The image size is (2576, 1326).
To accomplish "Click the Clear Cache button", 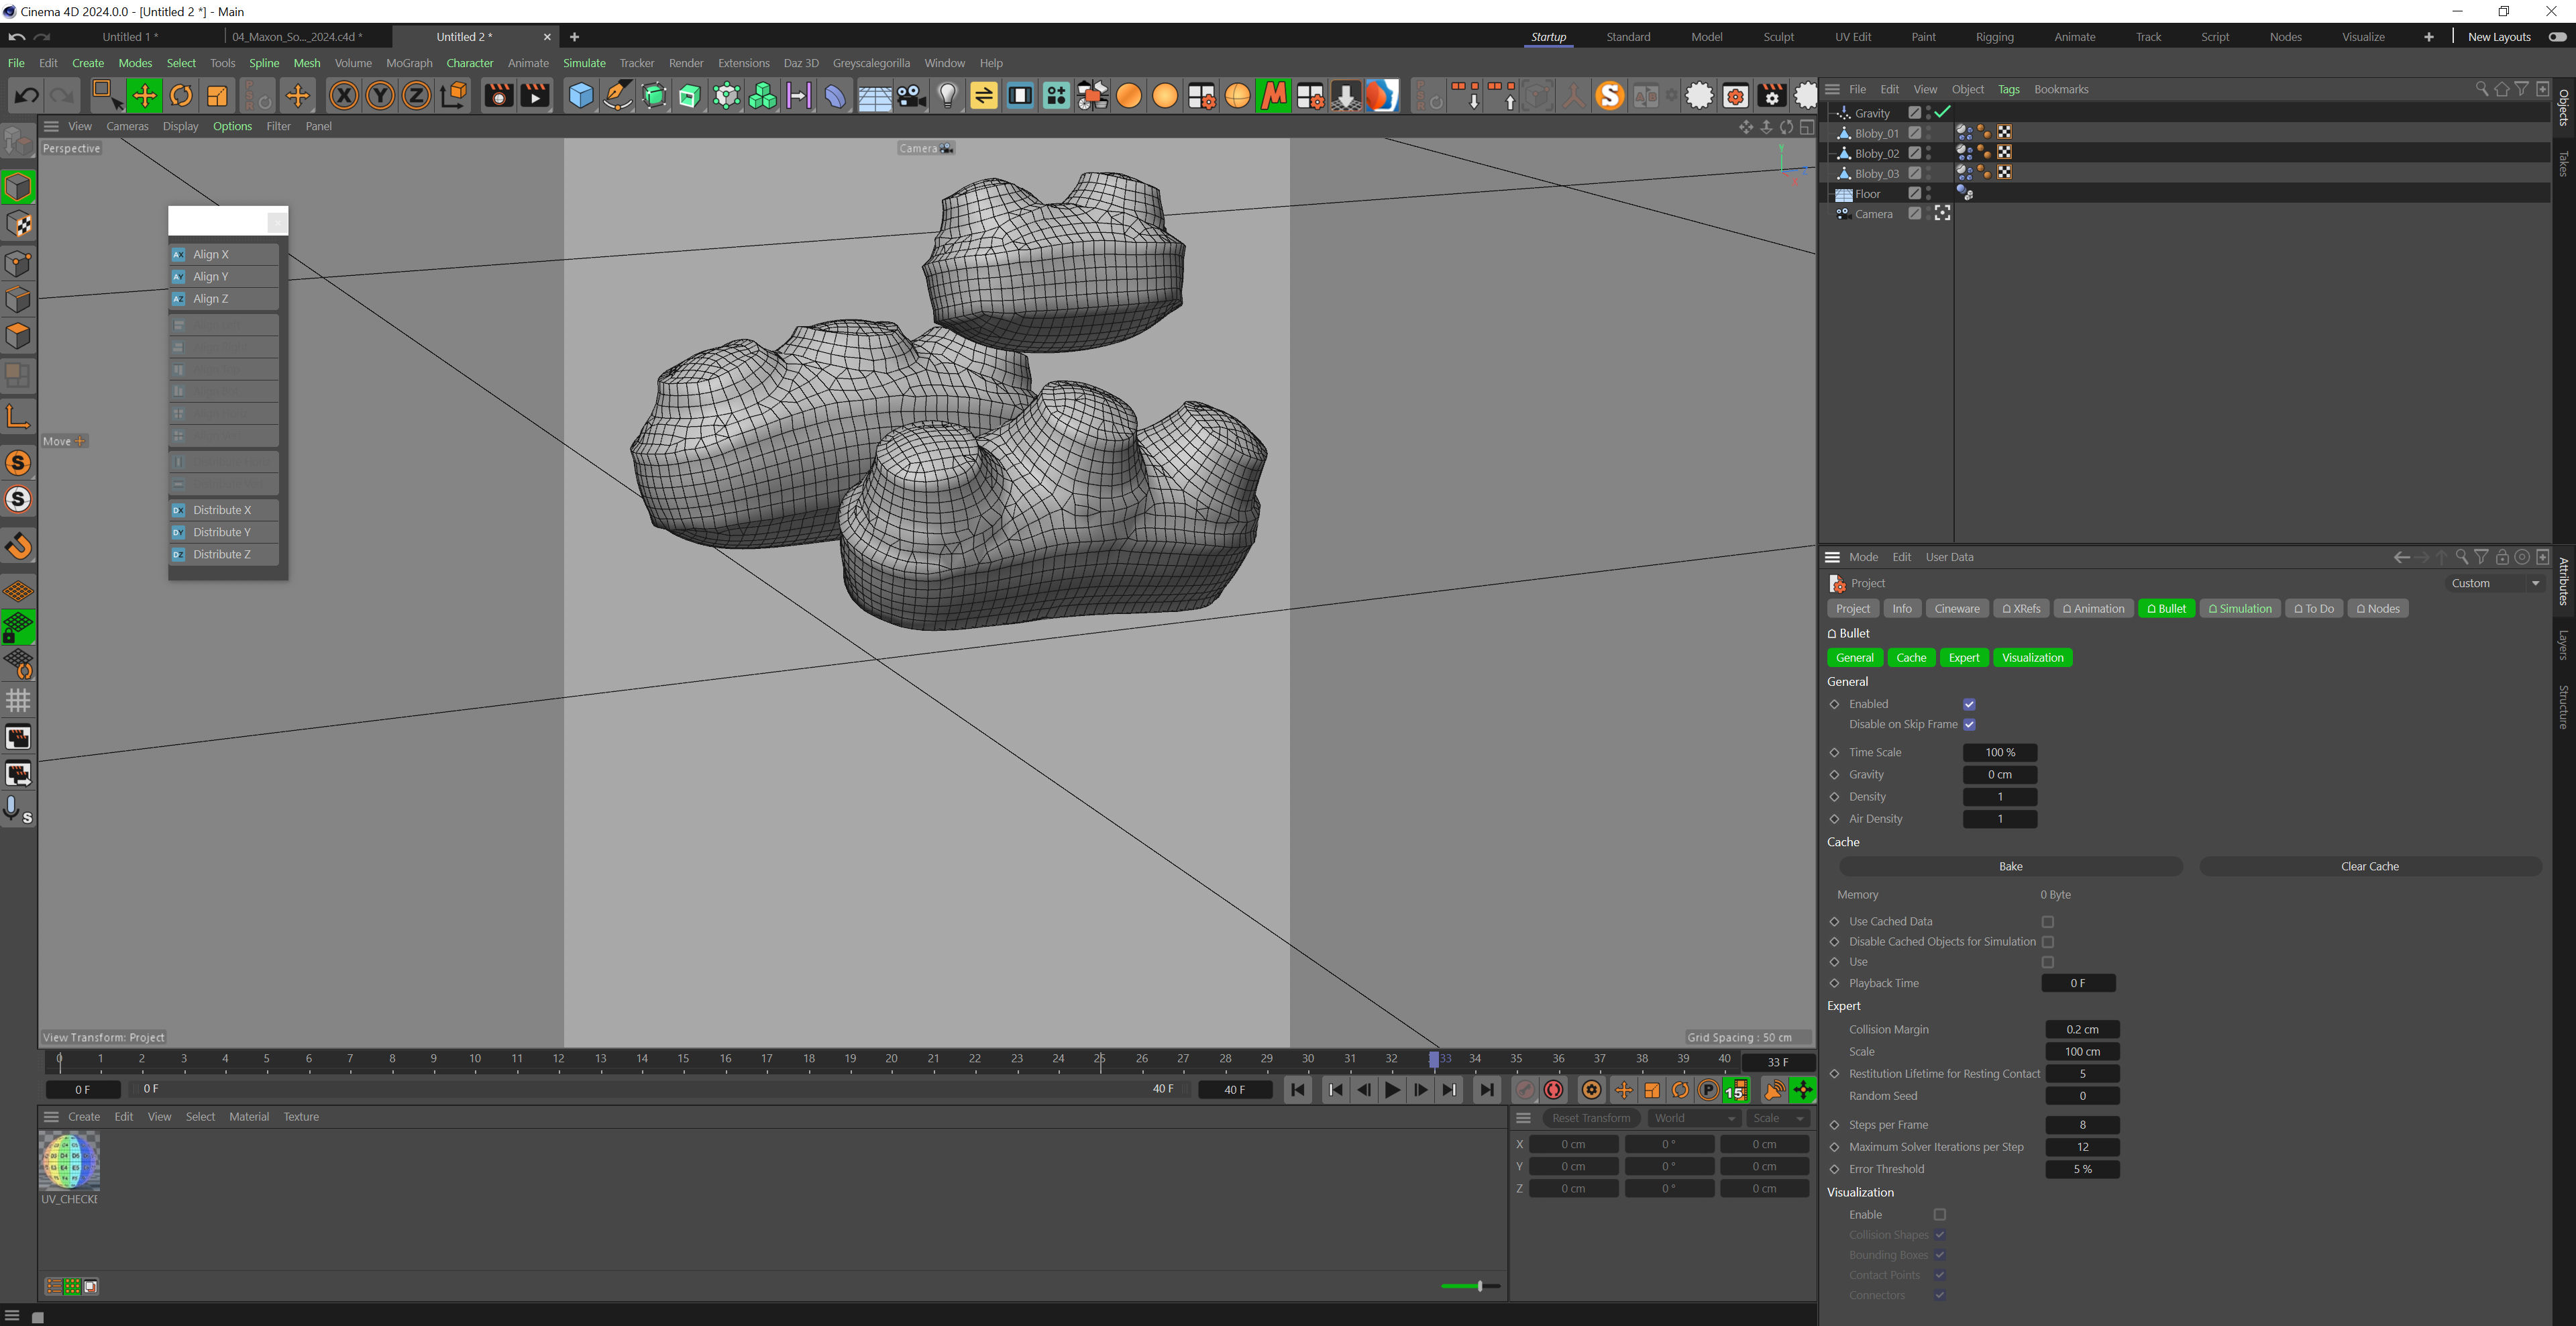I will pos(2369,866).
